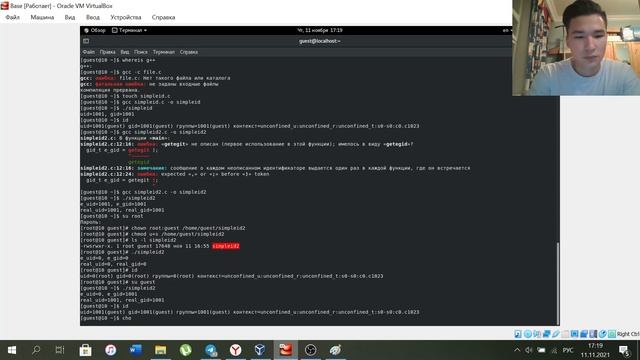
Task: Open the volume control in the system tray
Action: click(529, 350)
